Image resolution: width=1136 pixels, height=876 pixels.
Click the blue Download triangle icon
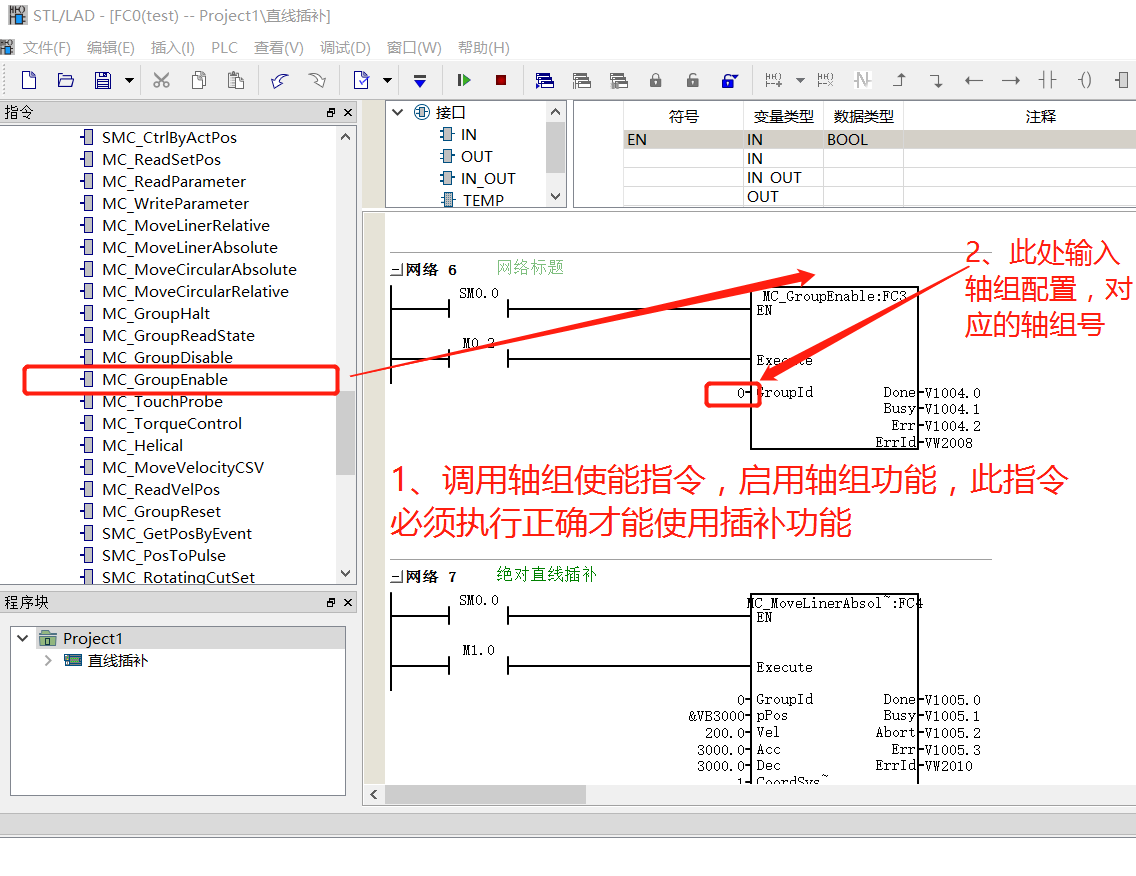click(x=419, y=80)
